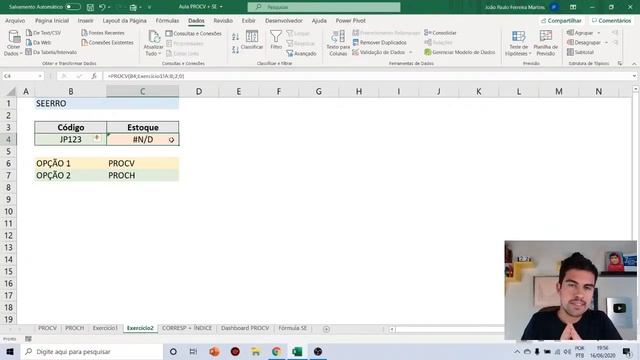Switch to Página Inicial tab

(52, 20)
